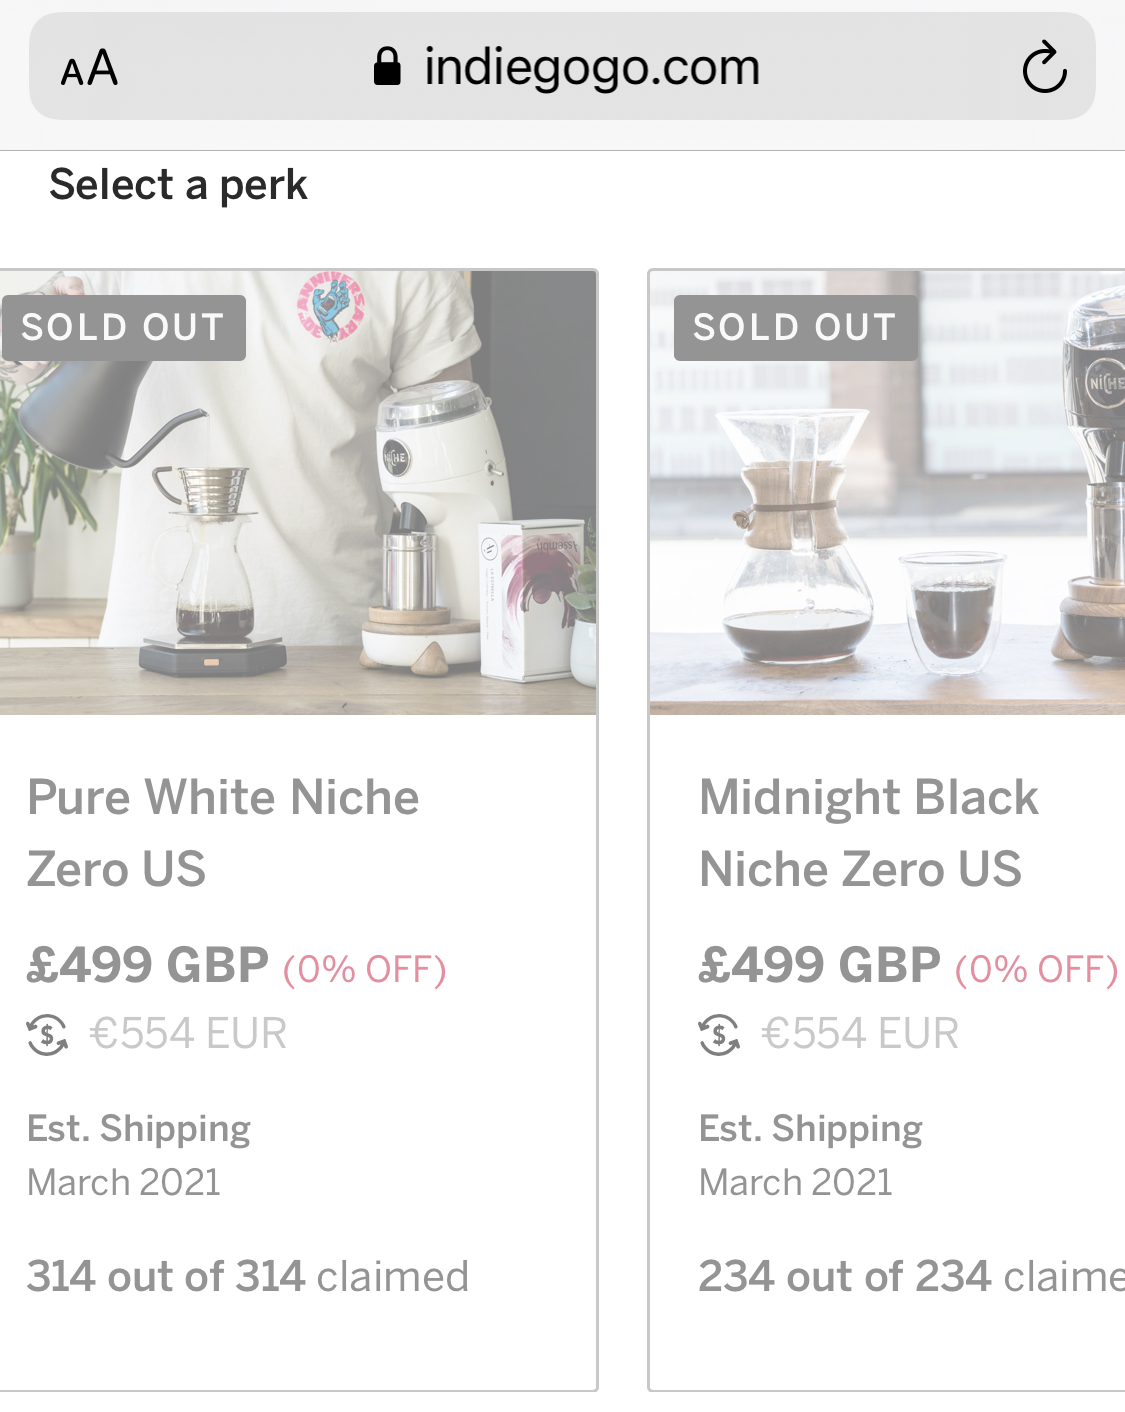
Task: Click the indiegogo.com address field
Action: point(591,67)
